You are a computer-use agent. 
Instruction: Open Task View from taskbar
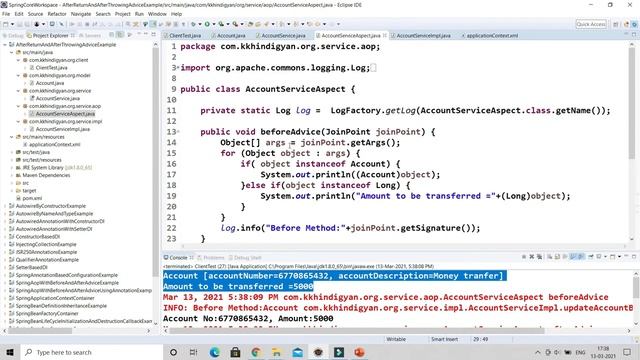(193, 352)
